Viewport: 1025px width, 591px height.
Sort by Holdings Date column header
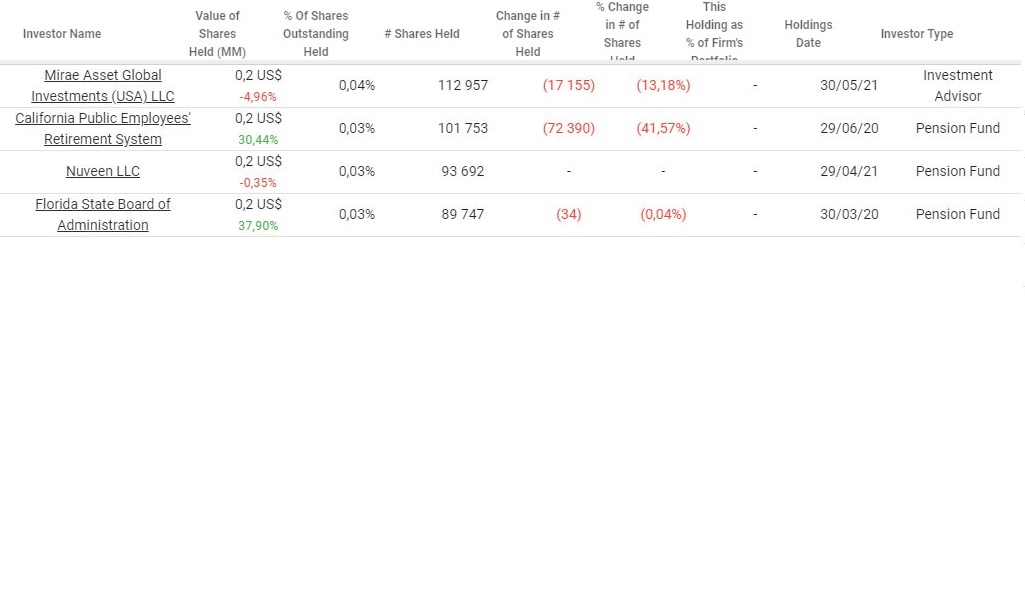click(x=808, y=34)
